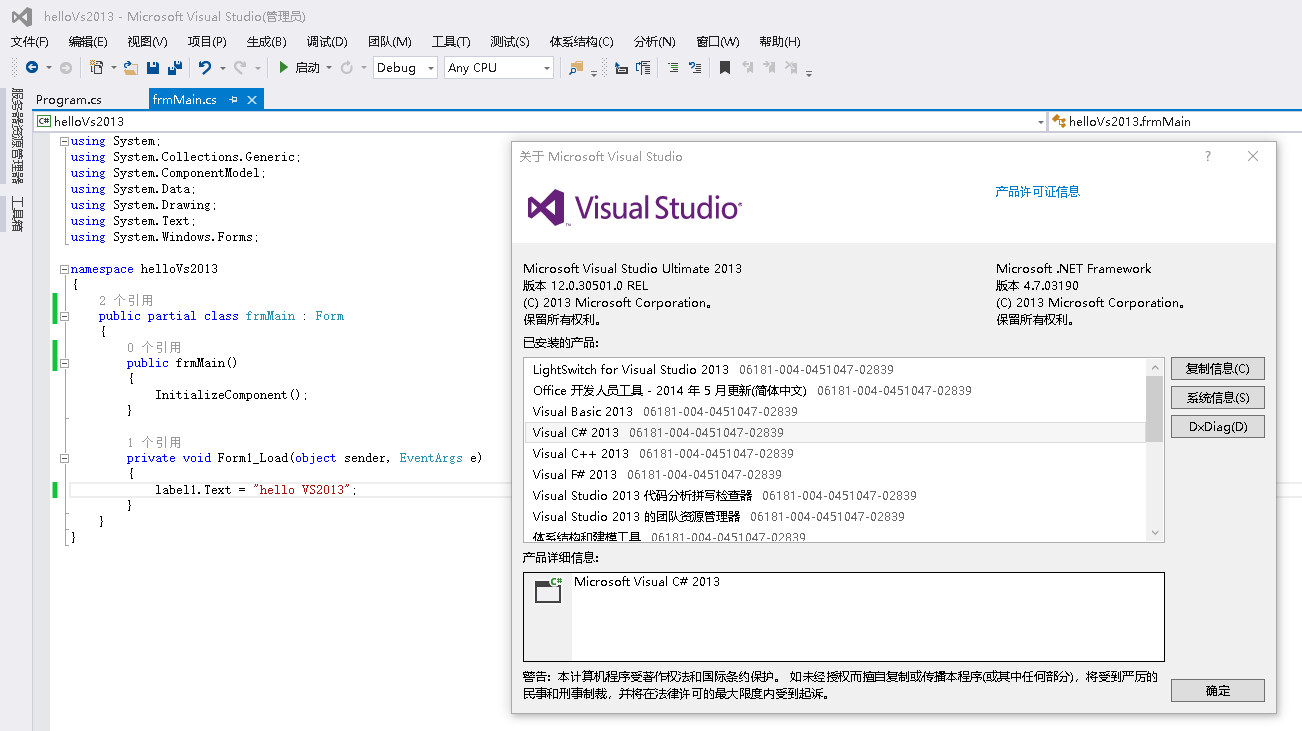The height and width of the screenshot is (731, 1302).
Task: Open the 体系结构(C) menu
Action: coord(582,41)
